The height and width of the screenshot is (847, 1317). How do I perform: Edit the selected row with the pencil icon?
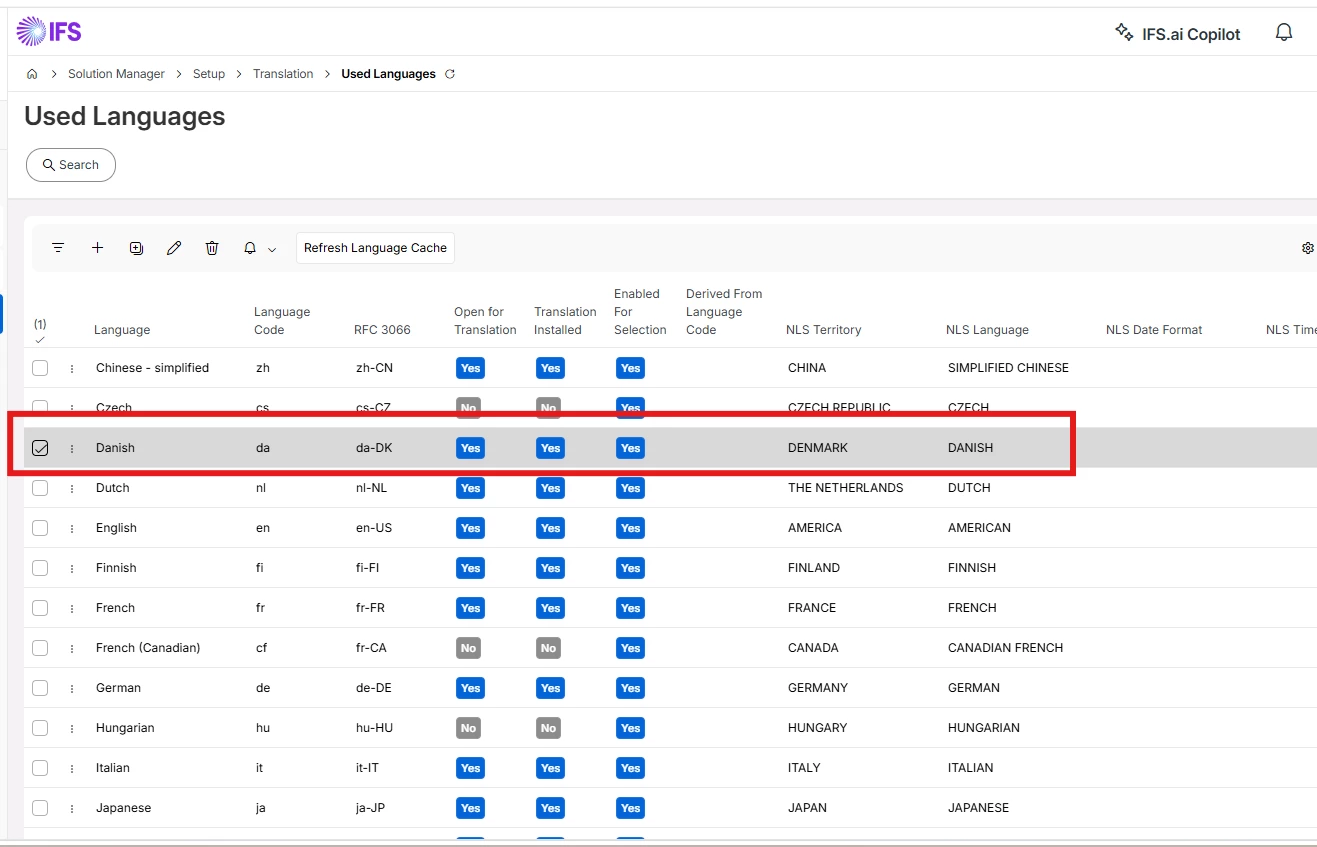(174, 248)
